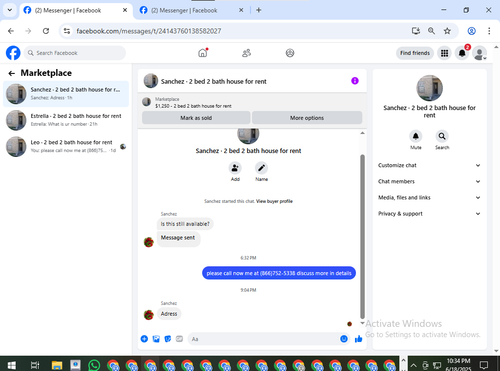Open the Groups icon in top navigation
The width and height of the screenshot is (500, 371).
(x=290, y=53)
